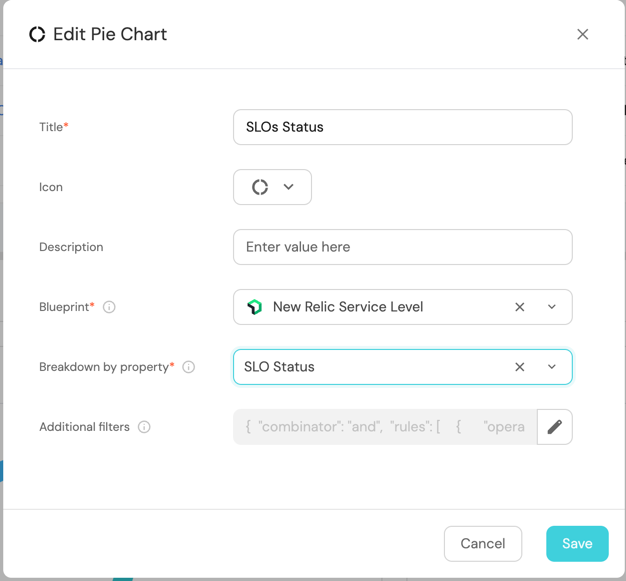Screen dimensions: 626x581
Task: Open the Icon picker pie chart icon
Action: tap(260, 187)
